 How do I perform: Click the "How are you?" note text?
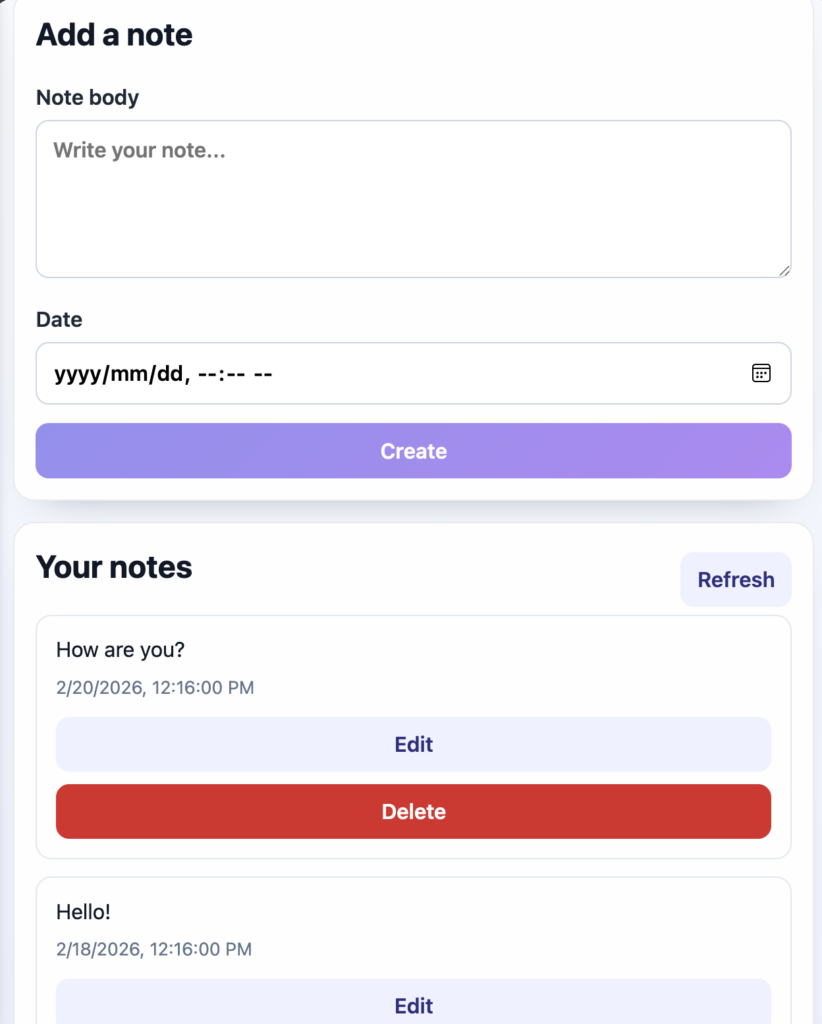120,650
